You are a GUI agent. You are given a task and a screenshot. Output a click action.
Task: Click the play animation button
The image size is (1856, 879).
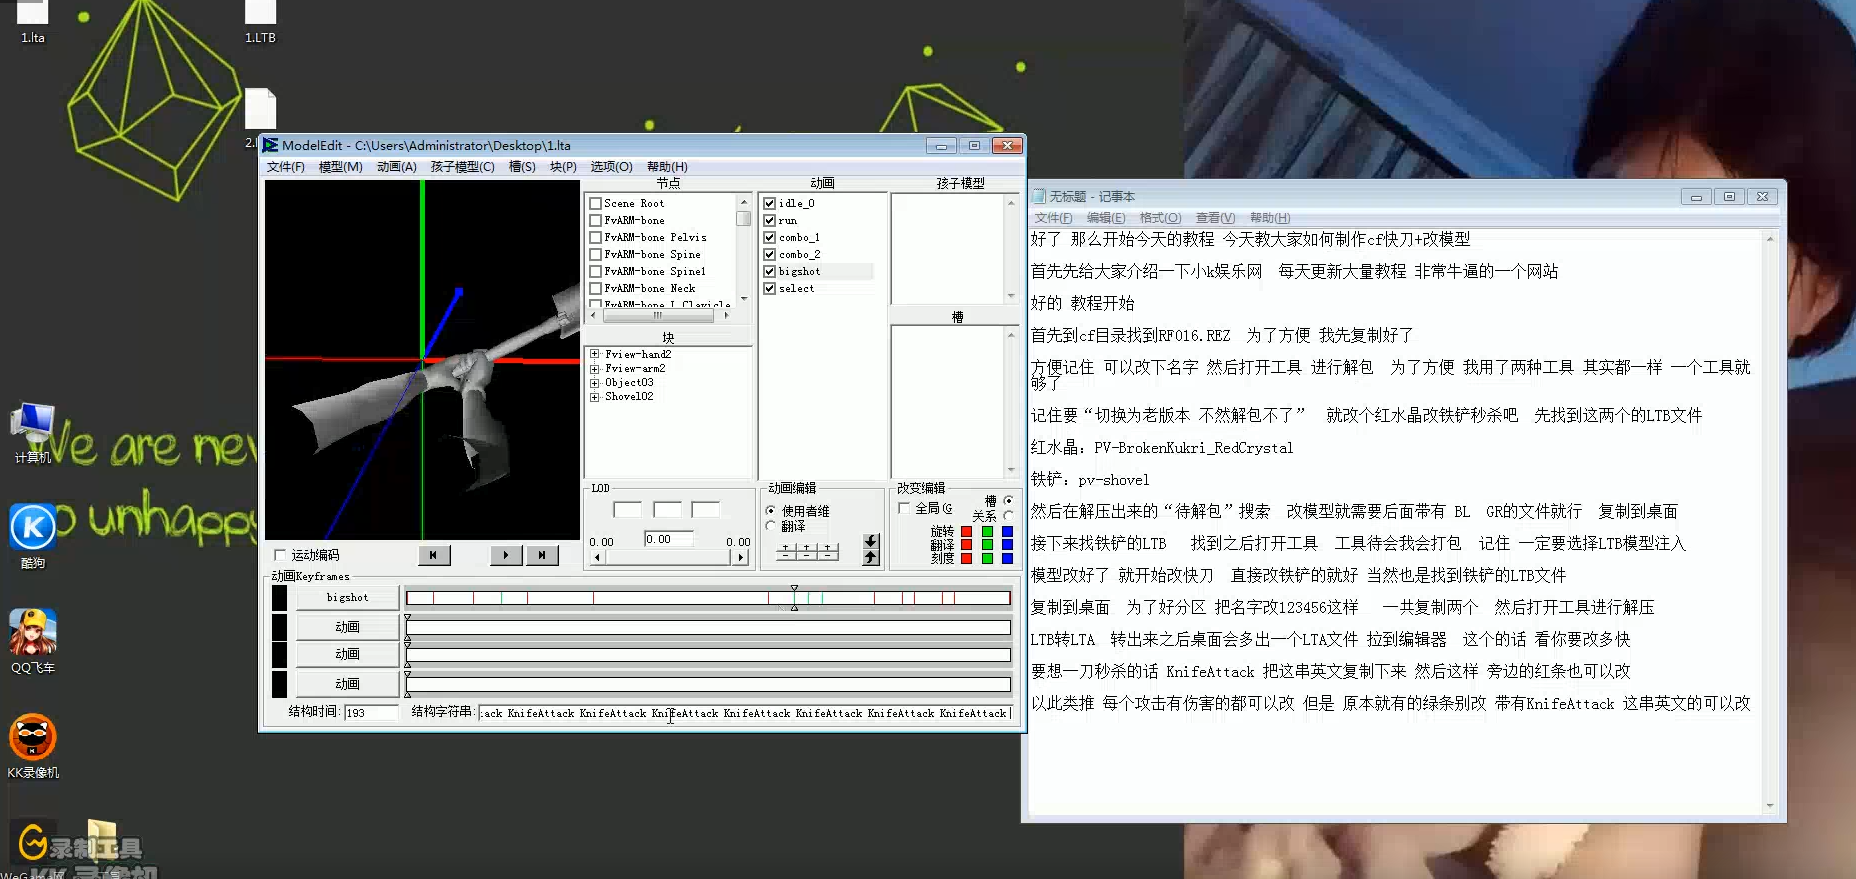click(506, 555)
